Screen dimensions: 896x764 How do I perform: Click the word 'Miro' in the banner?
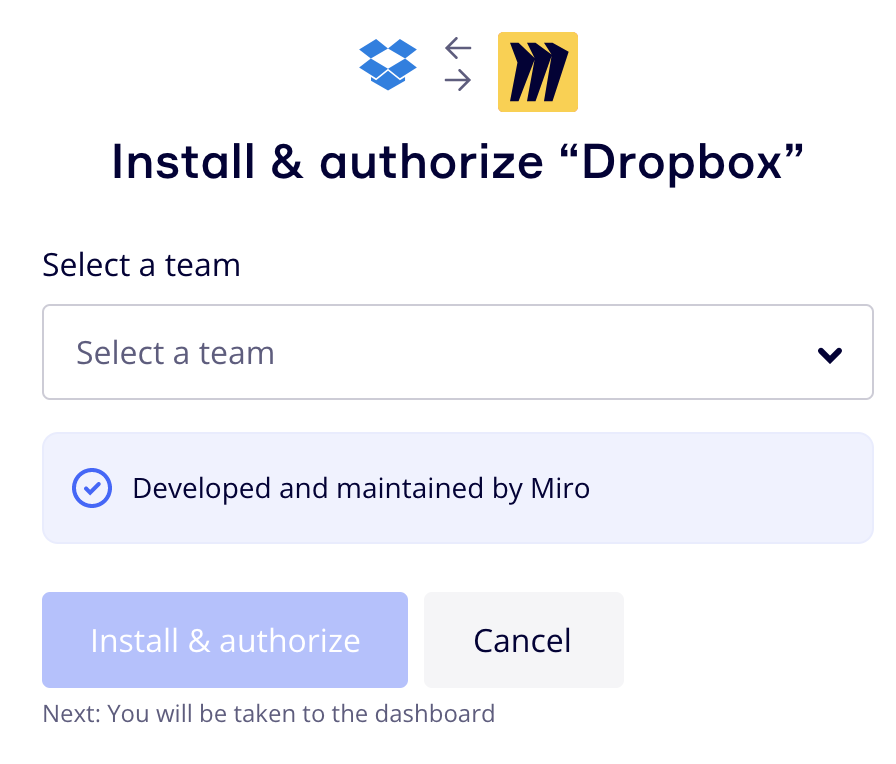click(557, 488)
